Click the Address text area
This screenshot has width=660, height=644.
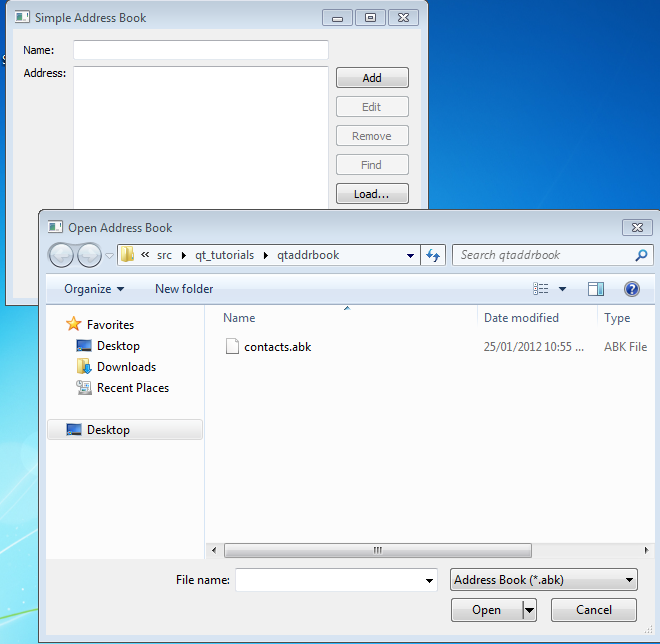click(201, 137)
